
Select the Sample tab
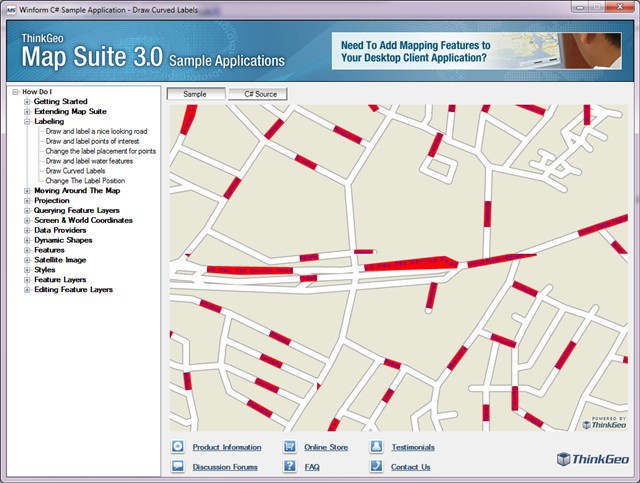click(195, 94)
